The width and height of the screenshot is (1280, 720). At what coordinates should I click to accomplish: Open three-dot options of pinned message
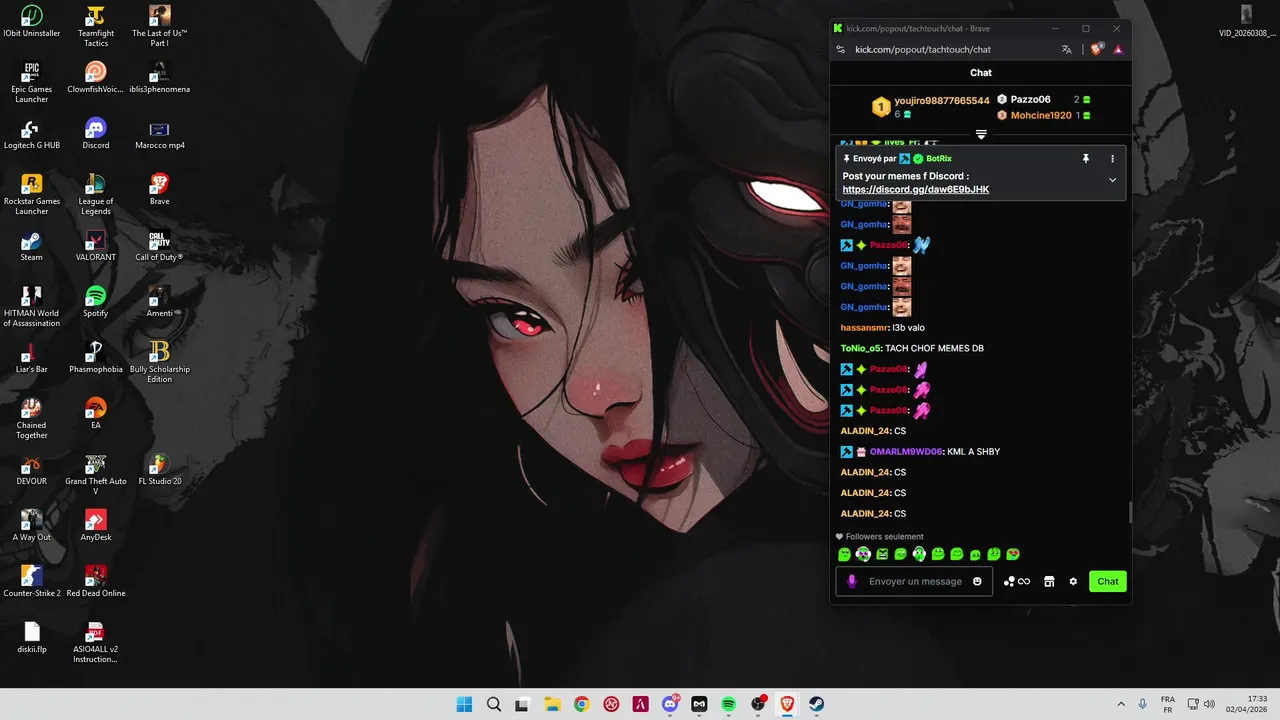(1112, 158)
